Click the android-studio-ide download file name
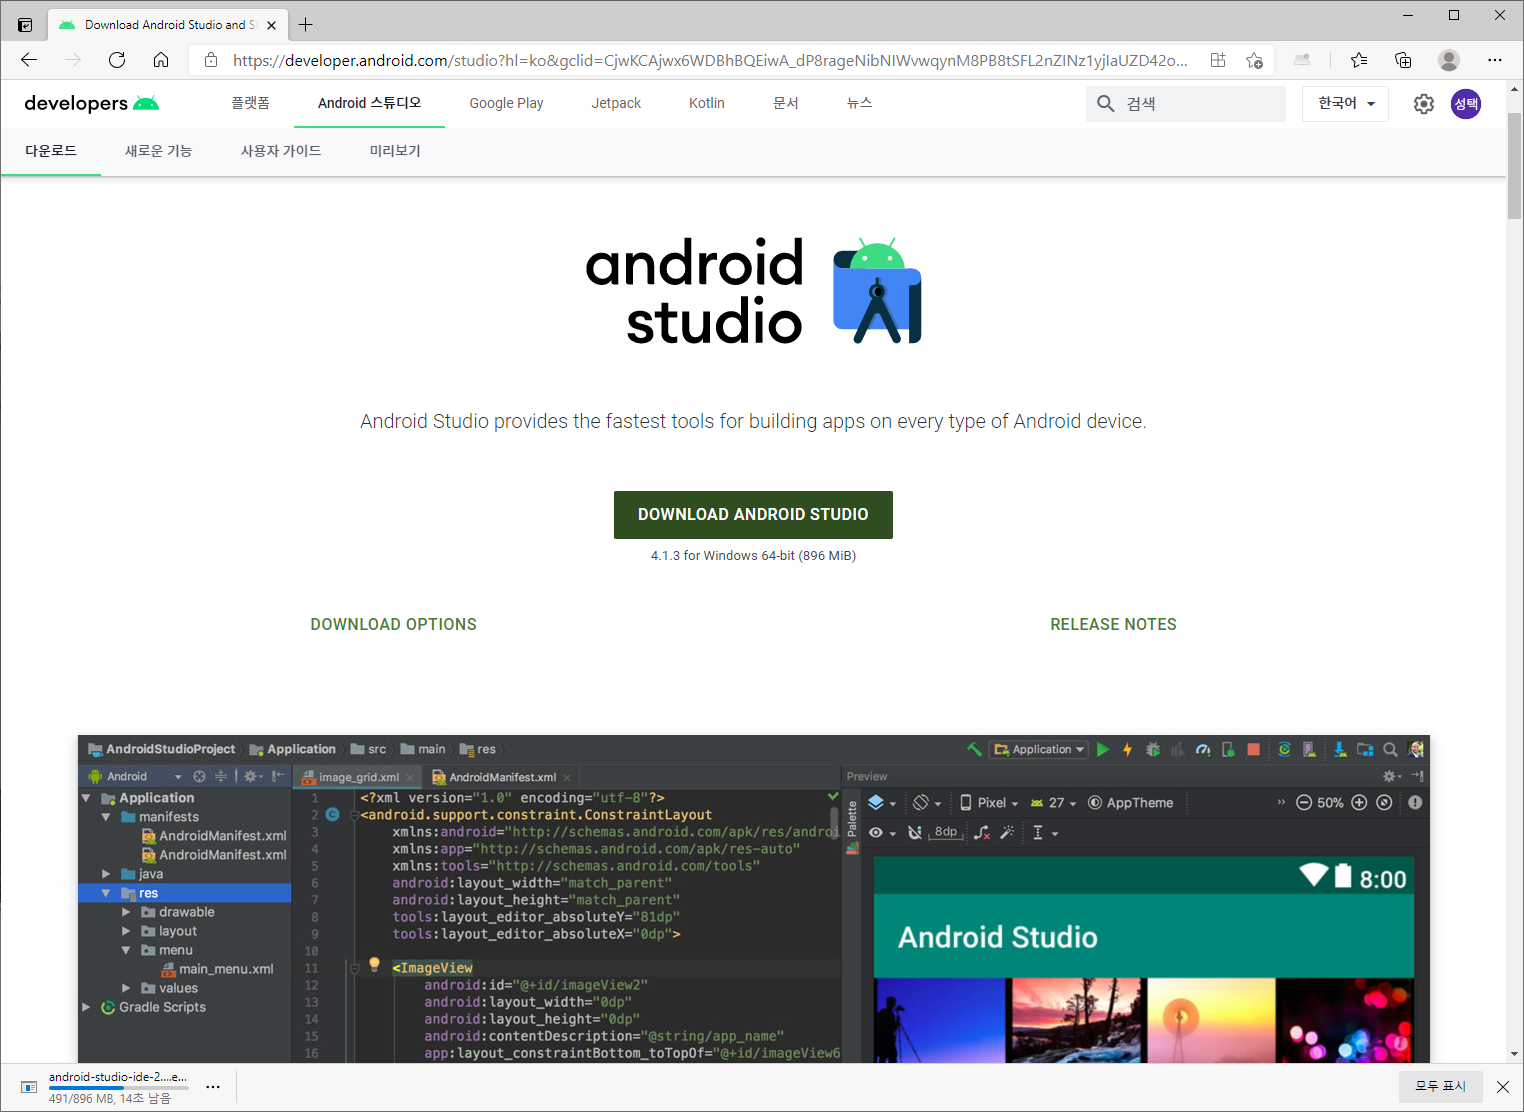 (x=118, y=1077)
